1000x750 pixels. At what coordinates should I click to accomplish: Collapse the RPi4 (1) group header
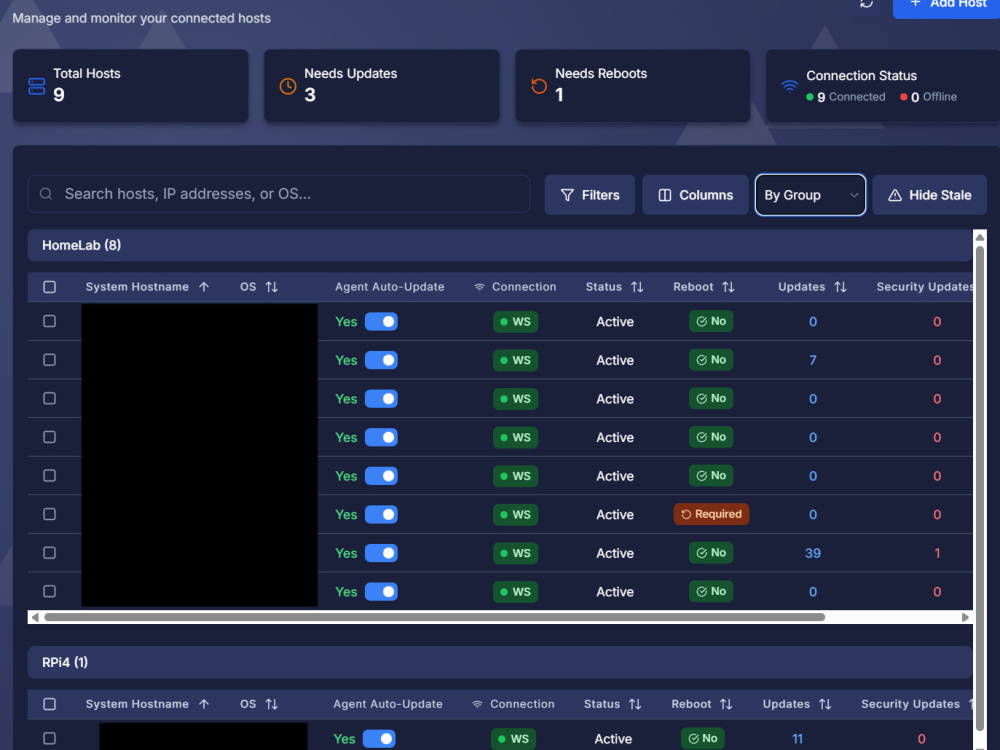[x=500, y=663]
